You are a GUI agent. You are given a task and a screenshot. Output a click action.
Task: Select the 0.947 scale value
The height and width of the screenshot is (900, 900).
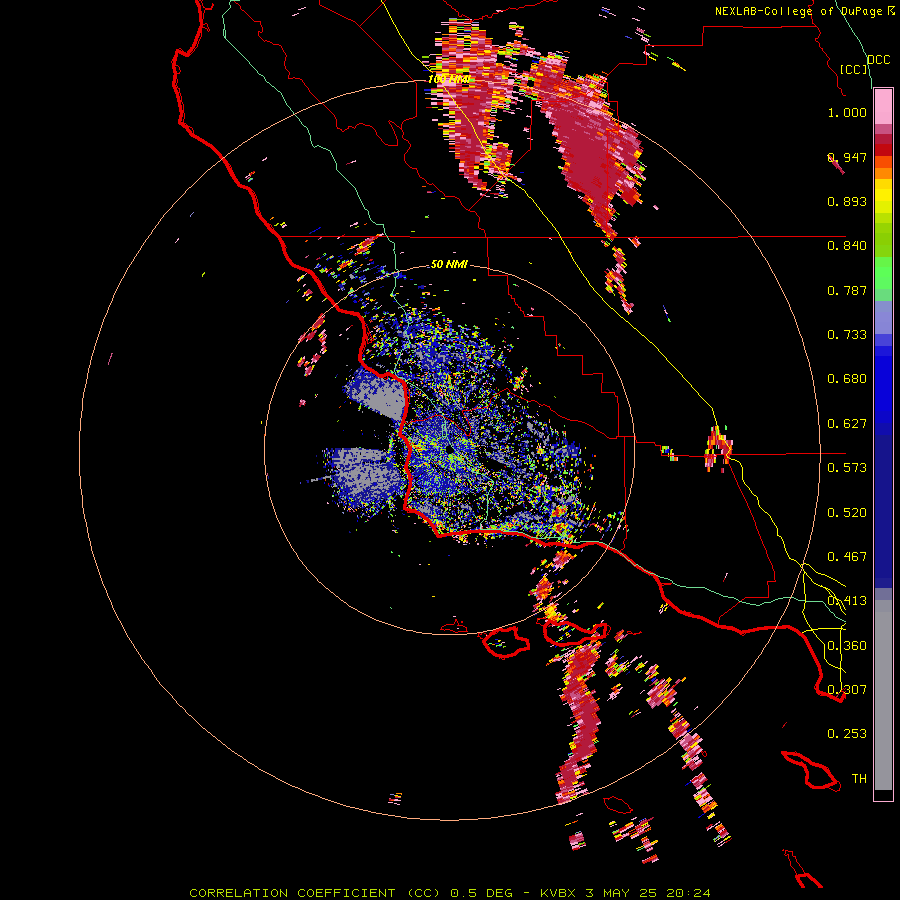coord(847,157)
